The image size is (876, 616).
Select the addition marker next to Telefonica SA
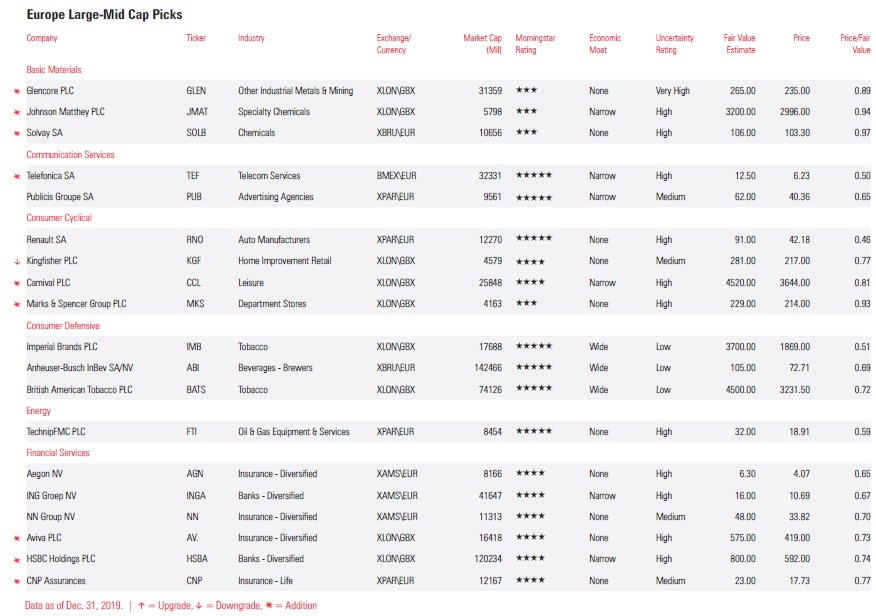click(16, 176)
